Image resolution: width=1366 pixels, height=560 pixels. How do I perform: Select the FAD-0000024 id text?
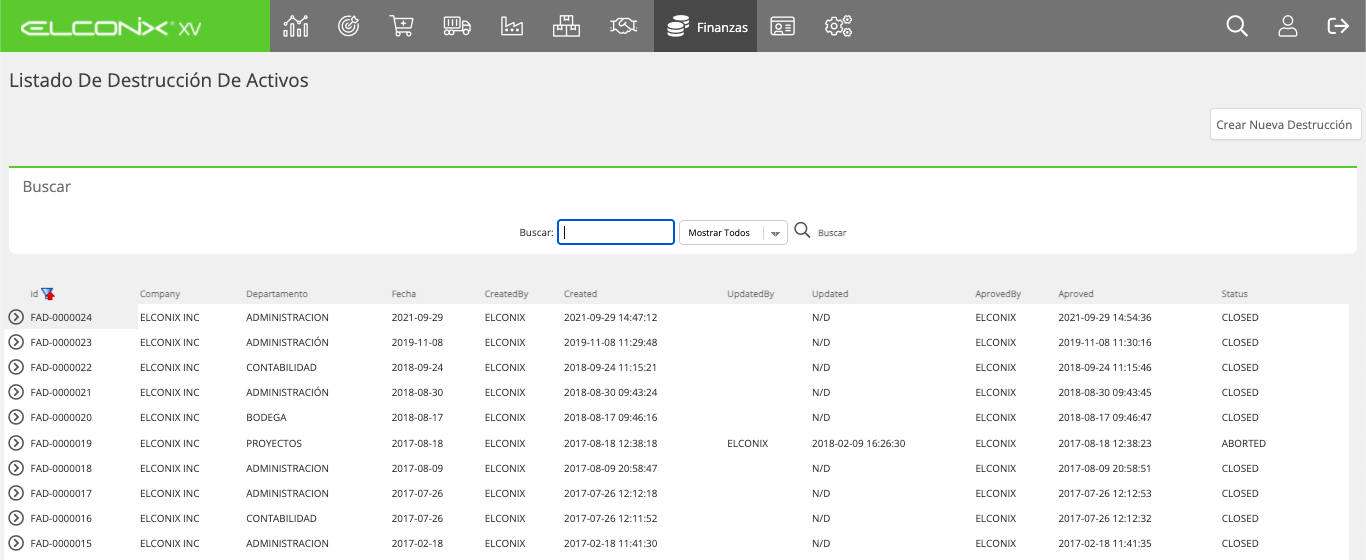pyautogui.click(x=61, y=317)
